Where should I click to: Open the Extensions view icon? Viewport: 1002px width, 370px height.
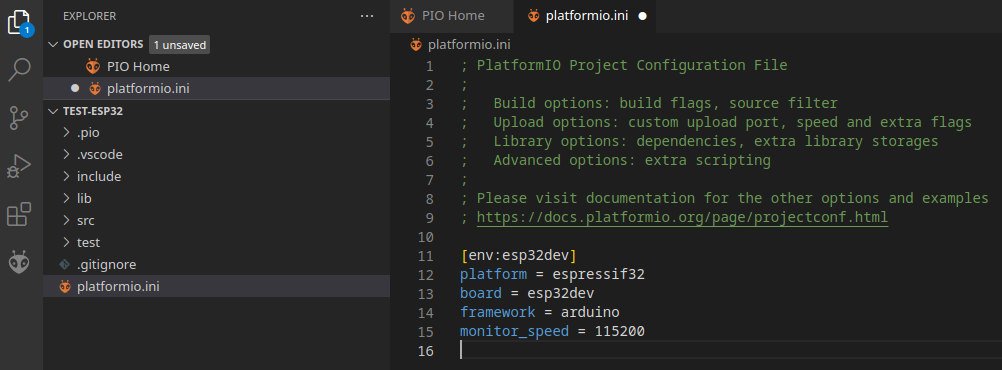point(19,214)
